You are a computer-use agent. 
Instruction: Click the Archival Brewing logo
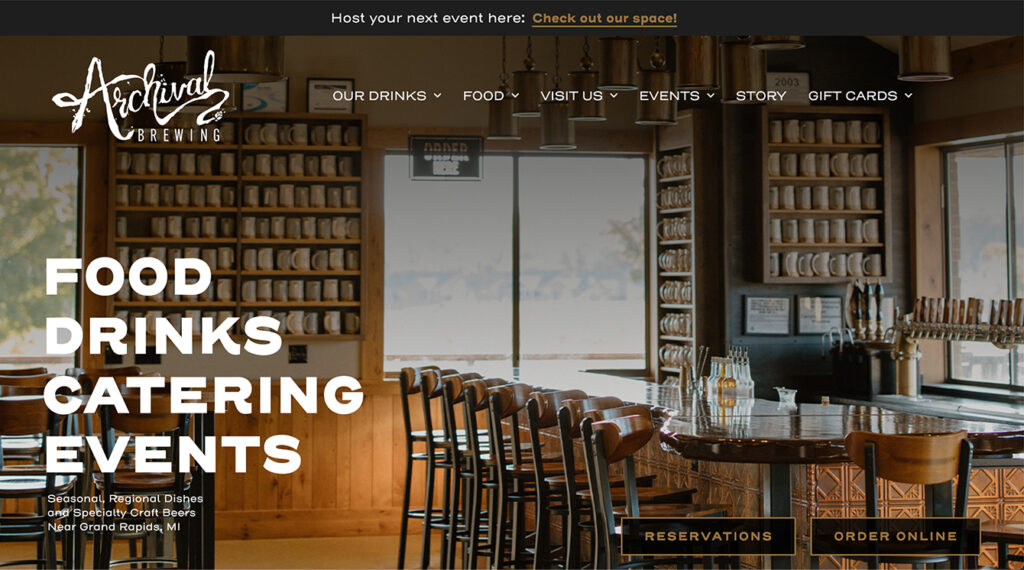(x=140, y=97)
